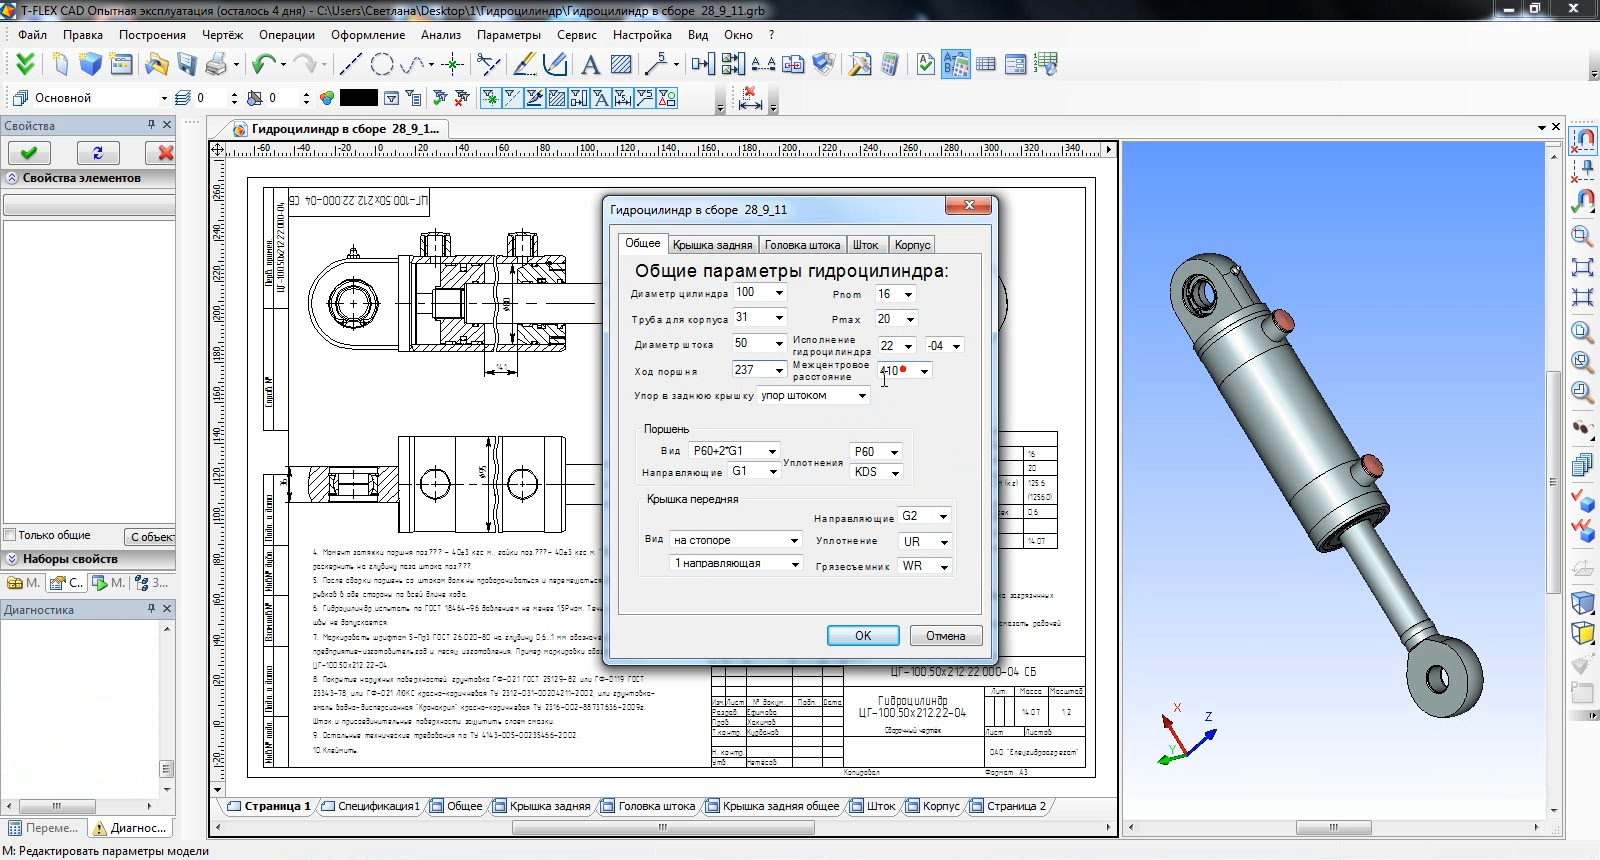Click the zoom to fit all icon
The height and width of the screenshot is (860, 1600).
point(1582,267)
